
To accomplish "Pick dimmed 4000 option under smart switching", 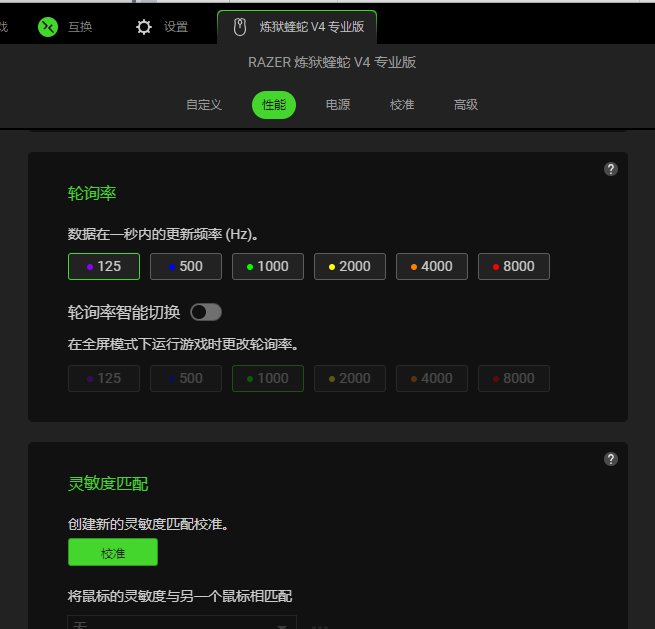I will click(432, 378).
